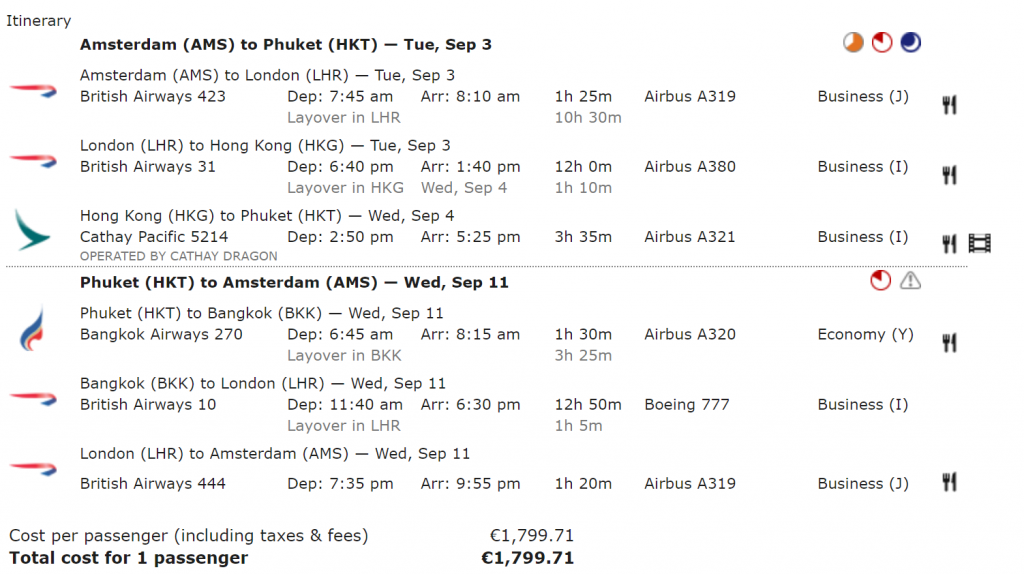
Task: Click the British Airways logo beside flight 10
Action: pyautogui.click(x=33, y=398)
